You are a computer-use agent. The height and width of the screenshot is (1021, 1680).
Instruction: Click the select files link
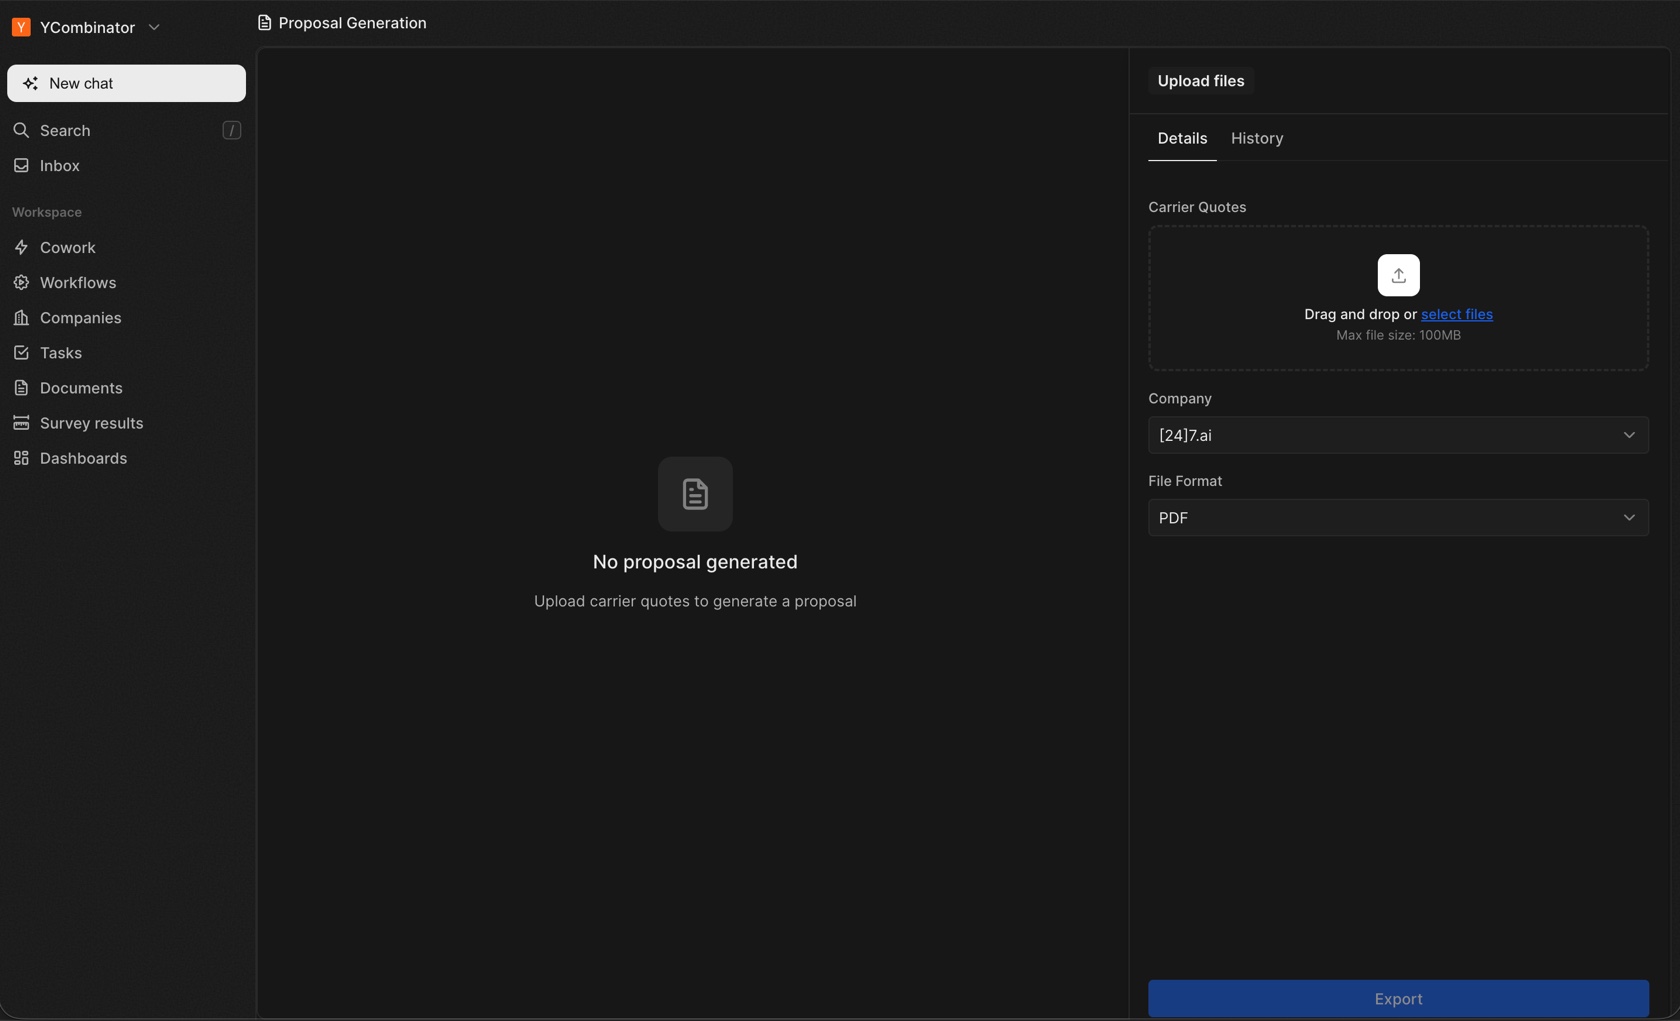click(x=1457, y=314)
